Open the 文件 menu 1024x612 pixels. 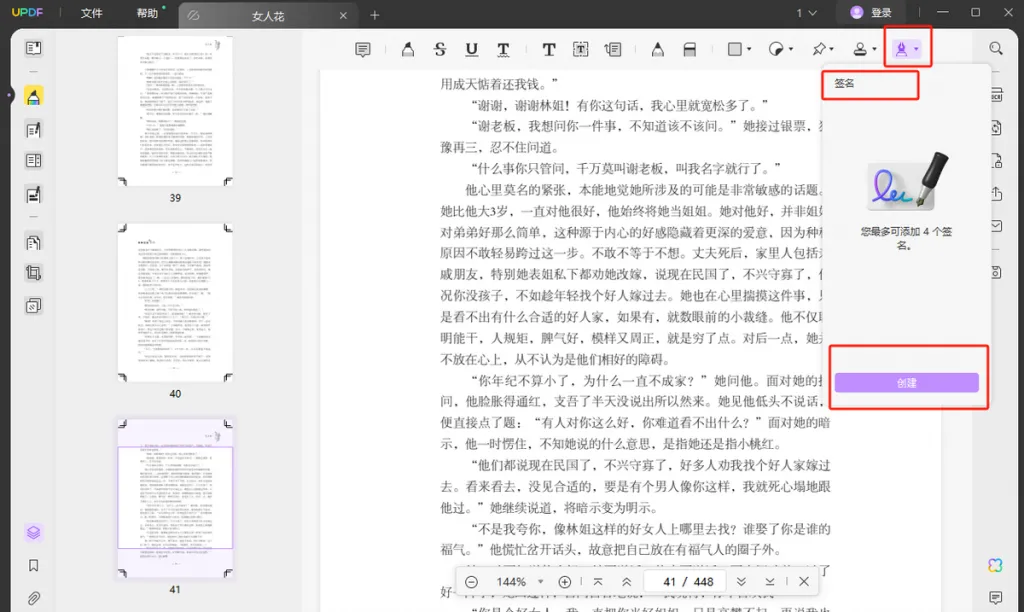pyautogui.click(x=91, y=13)
